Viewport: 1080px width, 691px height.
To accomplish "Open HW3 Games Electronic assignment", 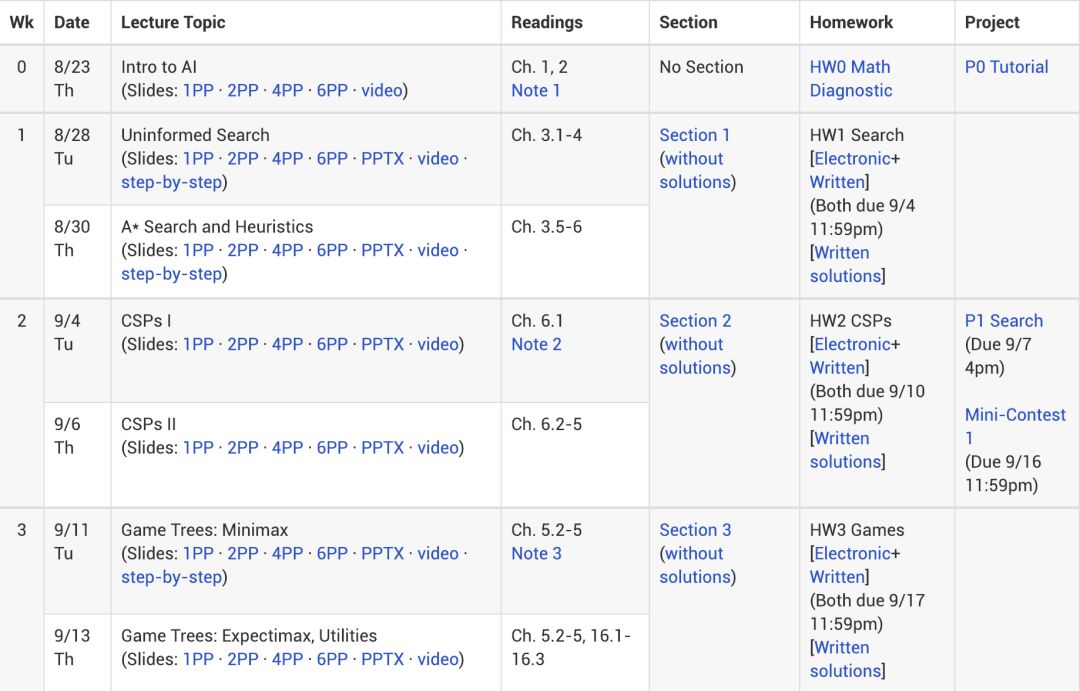I will click(x=852, y=553).
